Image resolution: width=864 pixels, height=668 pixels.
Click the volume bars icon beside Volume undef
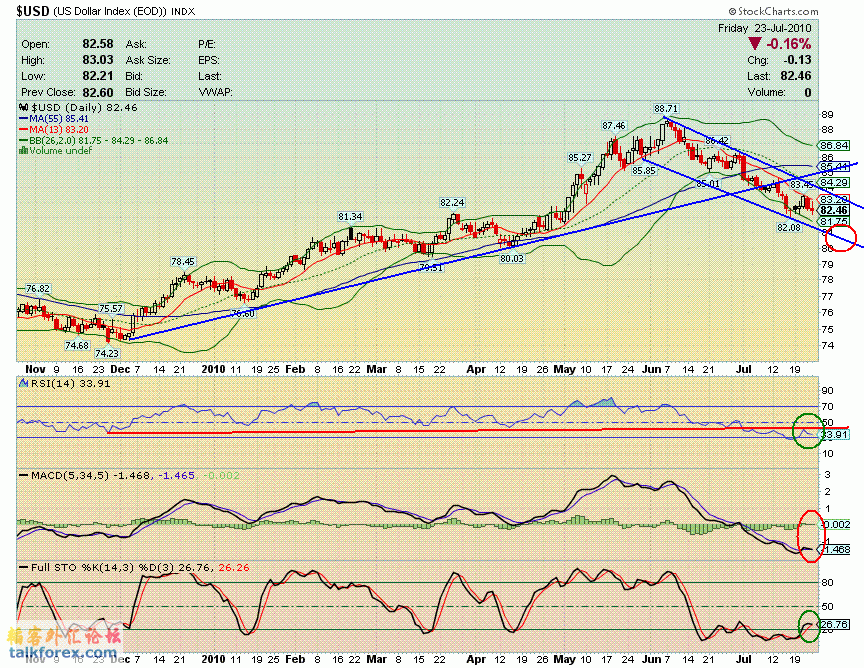(24, 150)
